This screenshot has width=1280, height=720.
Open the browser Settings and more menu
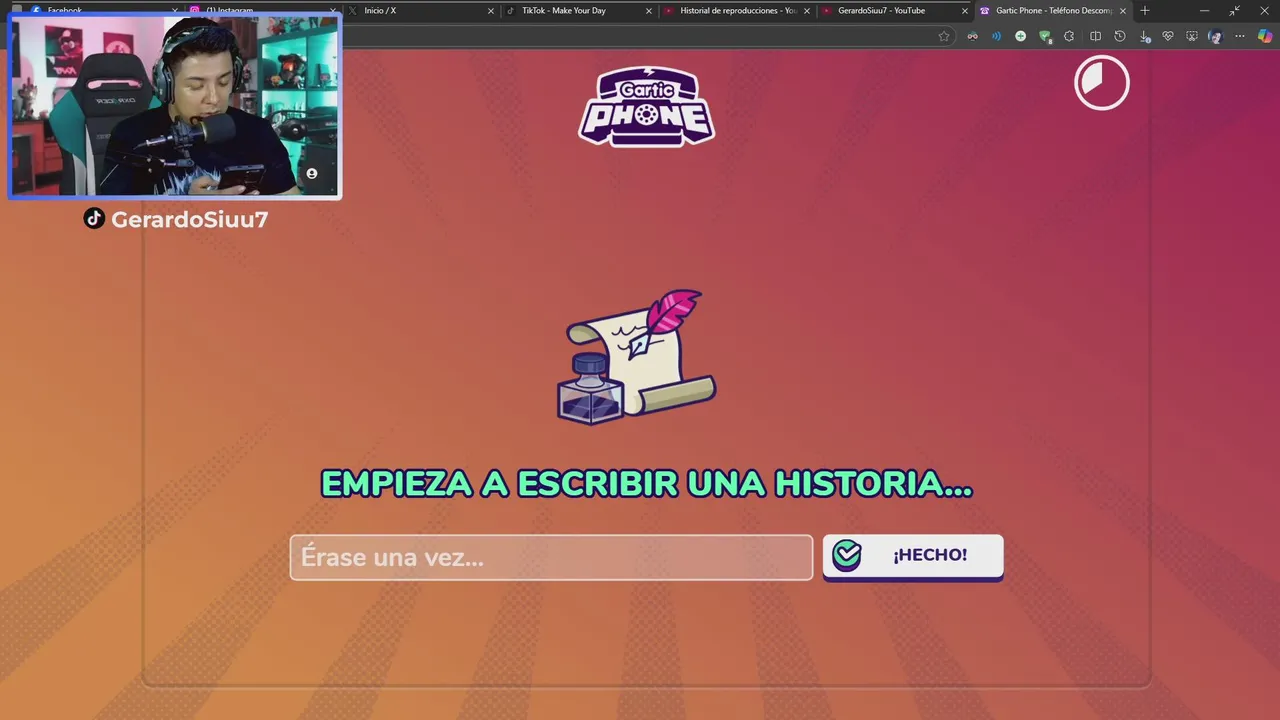pyautogui.click(x=1240, y=36)
